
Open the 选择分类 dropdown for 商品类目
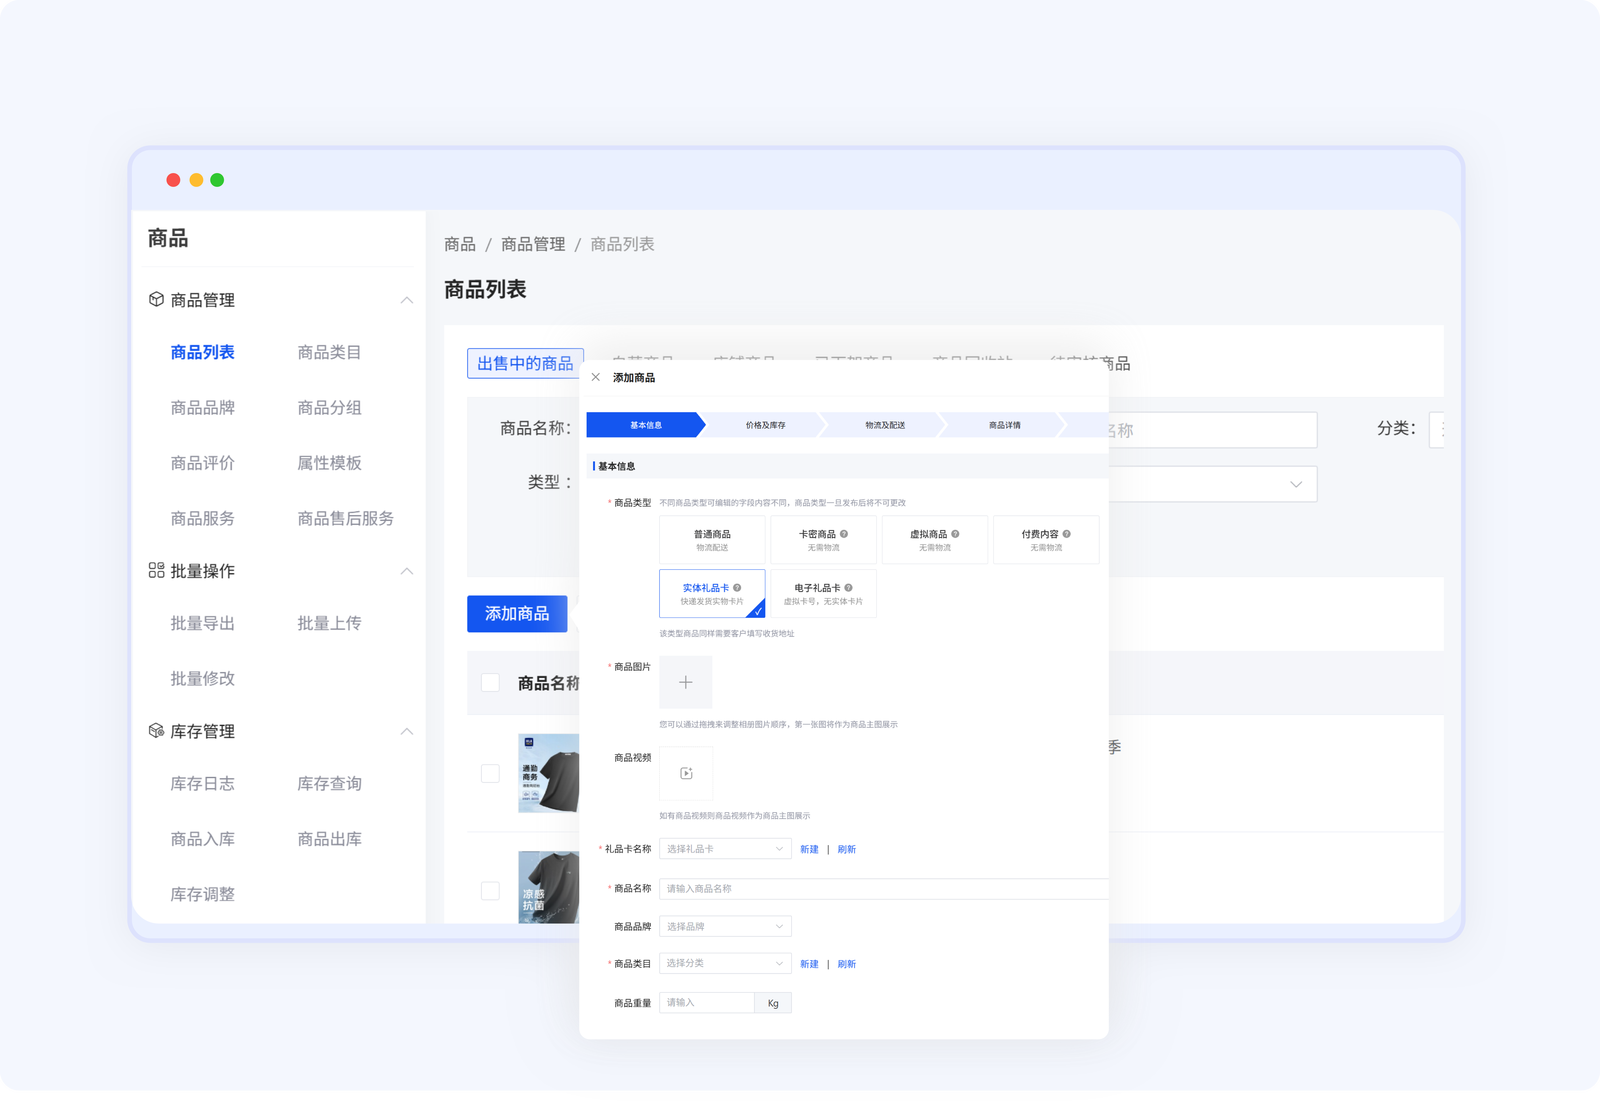[724, 963]
